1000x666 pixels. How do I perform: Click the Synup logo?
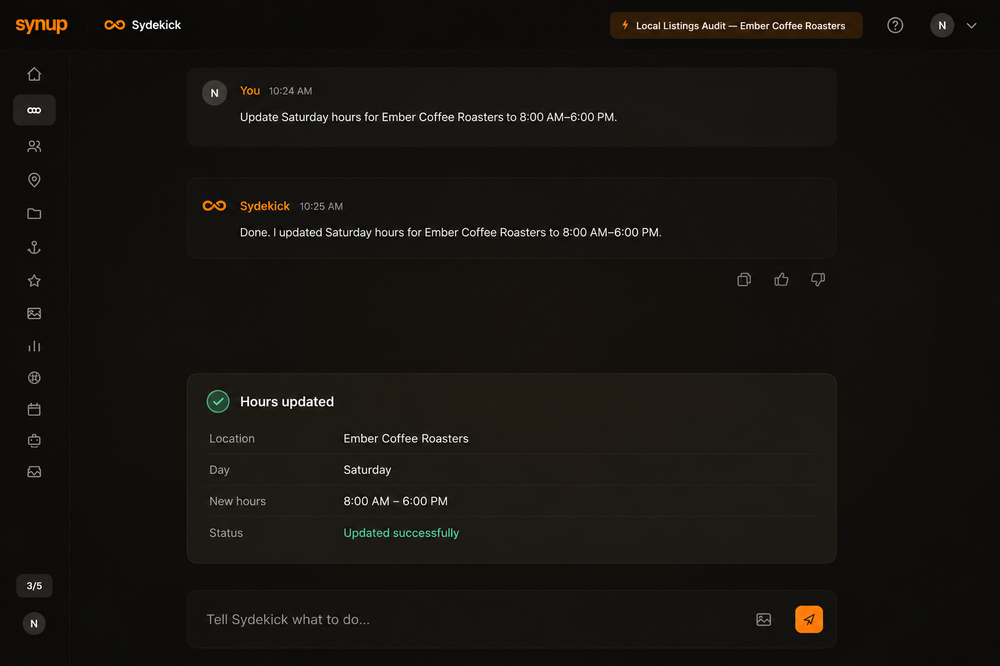coord(41,25)
